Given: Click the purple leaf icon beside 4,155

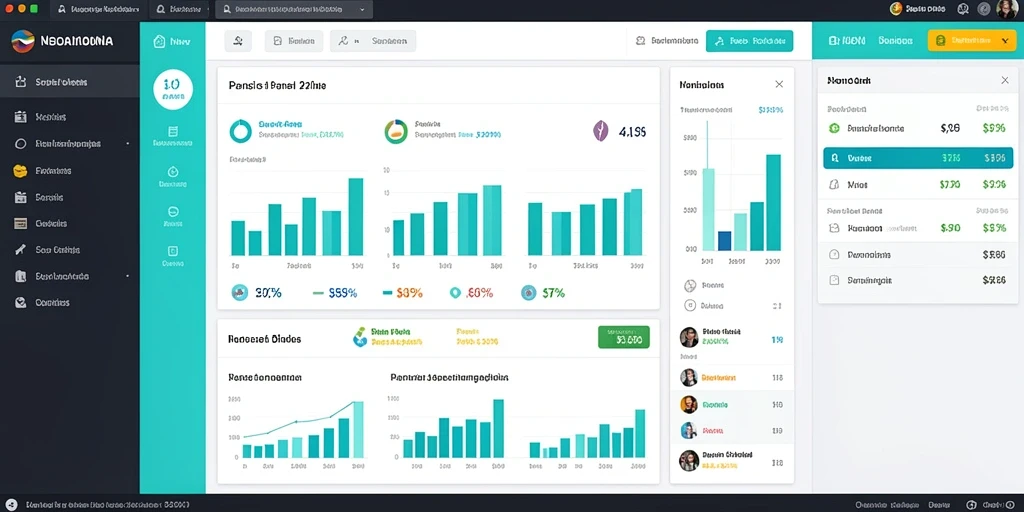Looking at the screenshot, I should 600,131.
